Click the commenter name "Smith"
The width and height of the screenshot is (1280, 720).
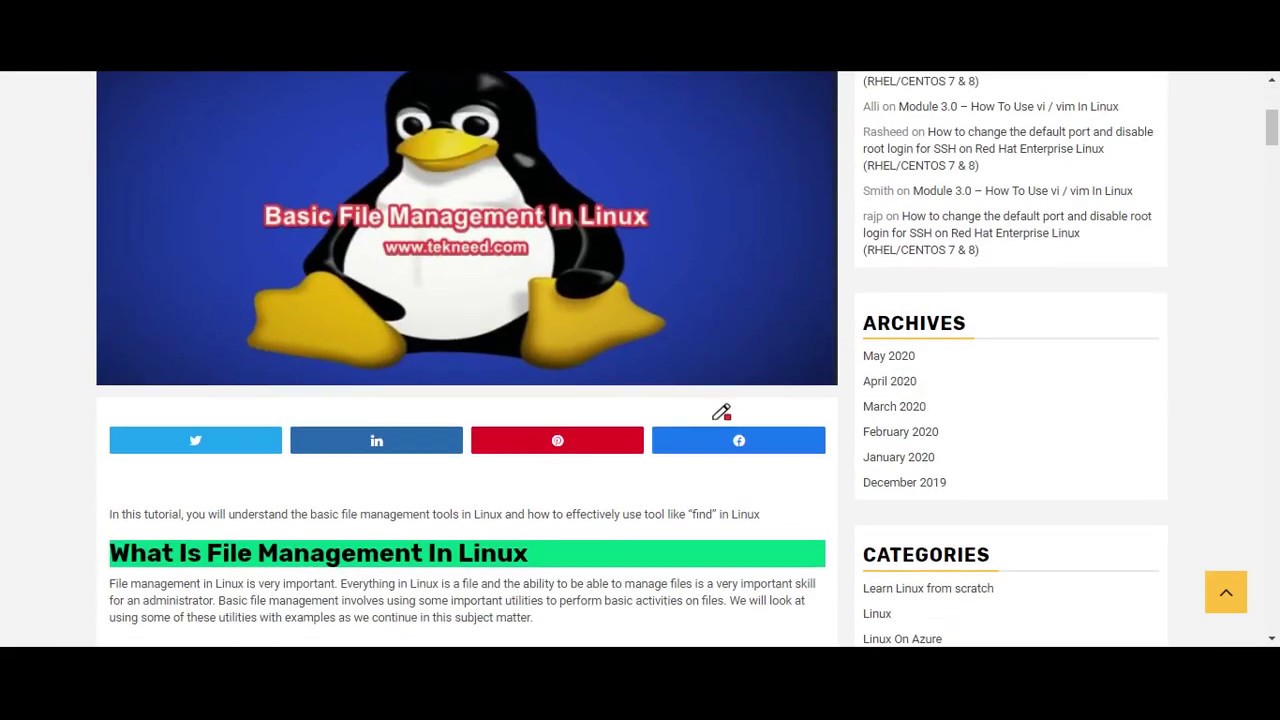[x=878, y=191]
